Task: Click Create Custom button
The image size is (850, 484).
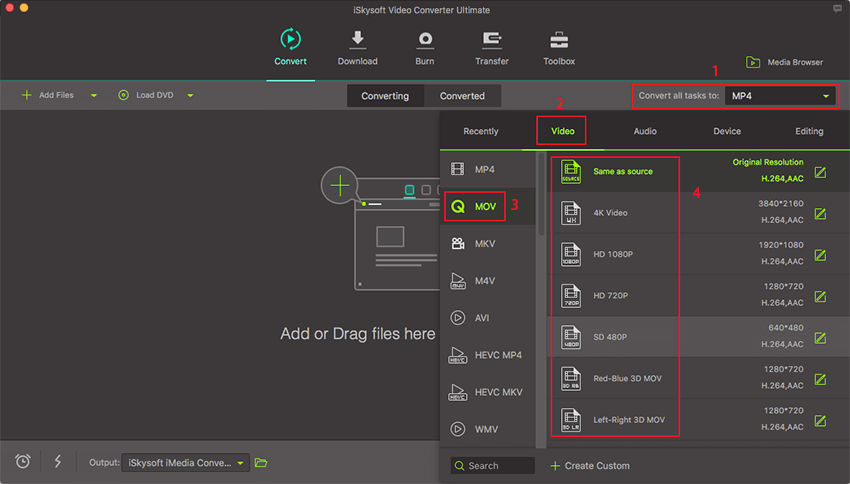Action: pos(590,466)
